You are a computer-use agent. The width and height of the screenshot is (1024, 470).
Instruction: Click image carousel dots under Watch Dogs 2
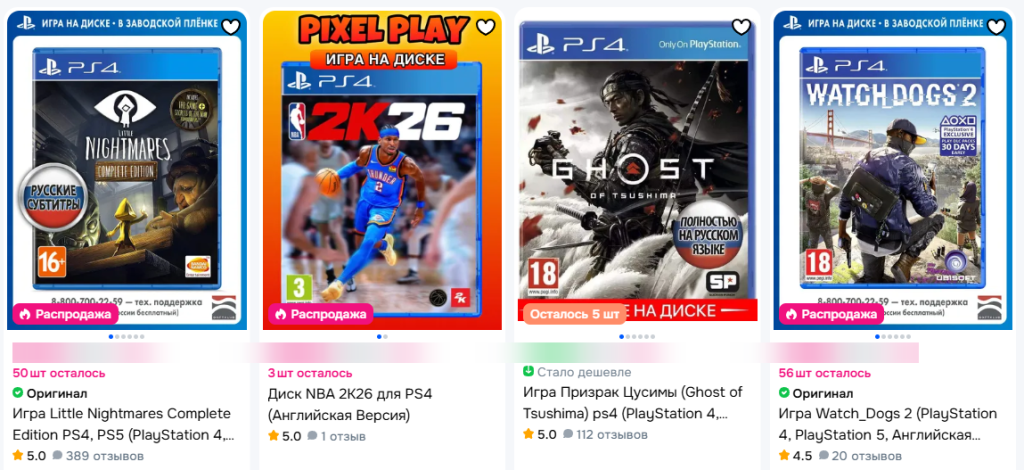coord(893,337)
